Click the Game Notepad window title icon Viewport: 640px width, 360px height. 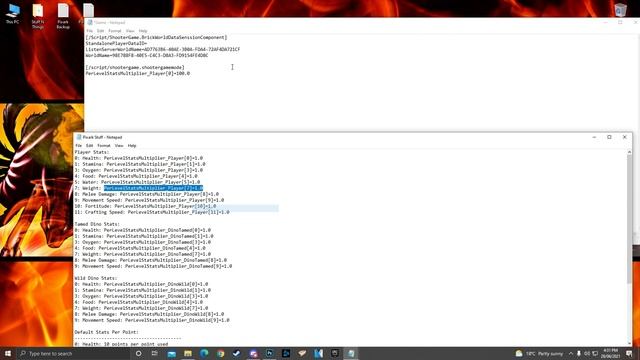click(90, 22)
